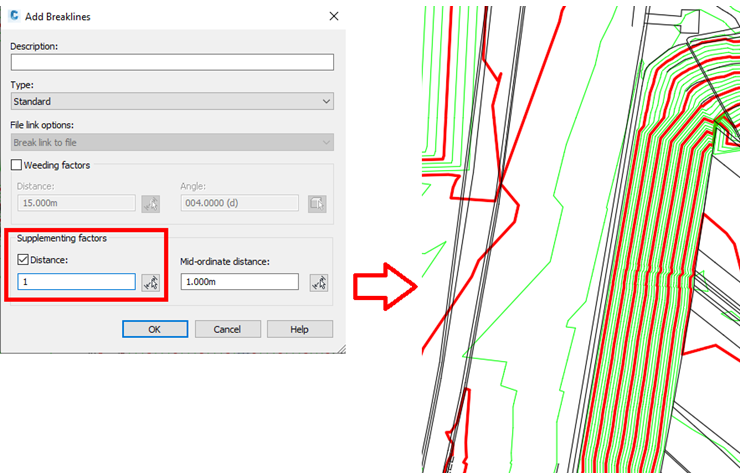The width and height of the screenshot is (744, 473).
Task: Click the Mid-ordinate distance label
Action: coord(225,261)
